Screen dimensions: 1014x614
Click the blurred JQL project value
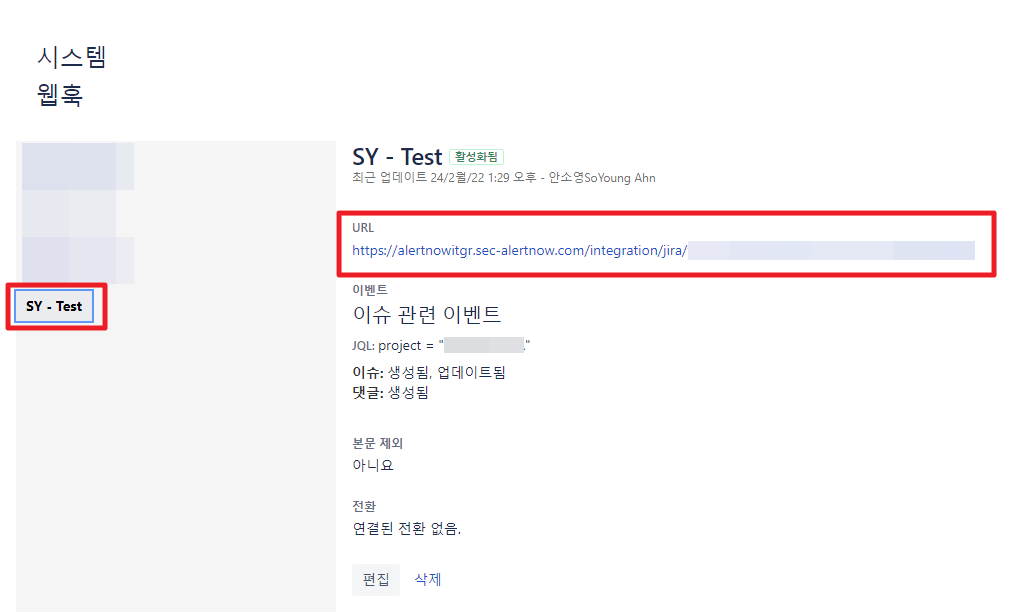pos(484,346)
